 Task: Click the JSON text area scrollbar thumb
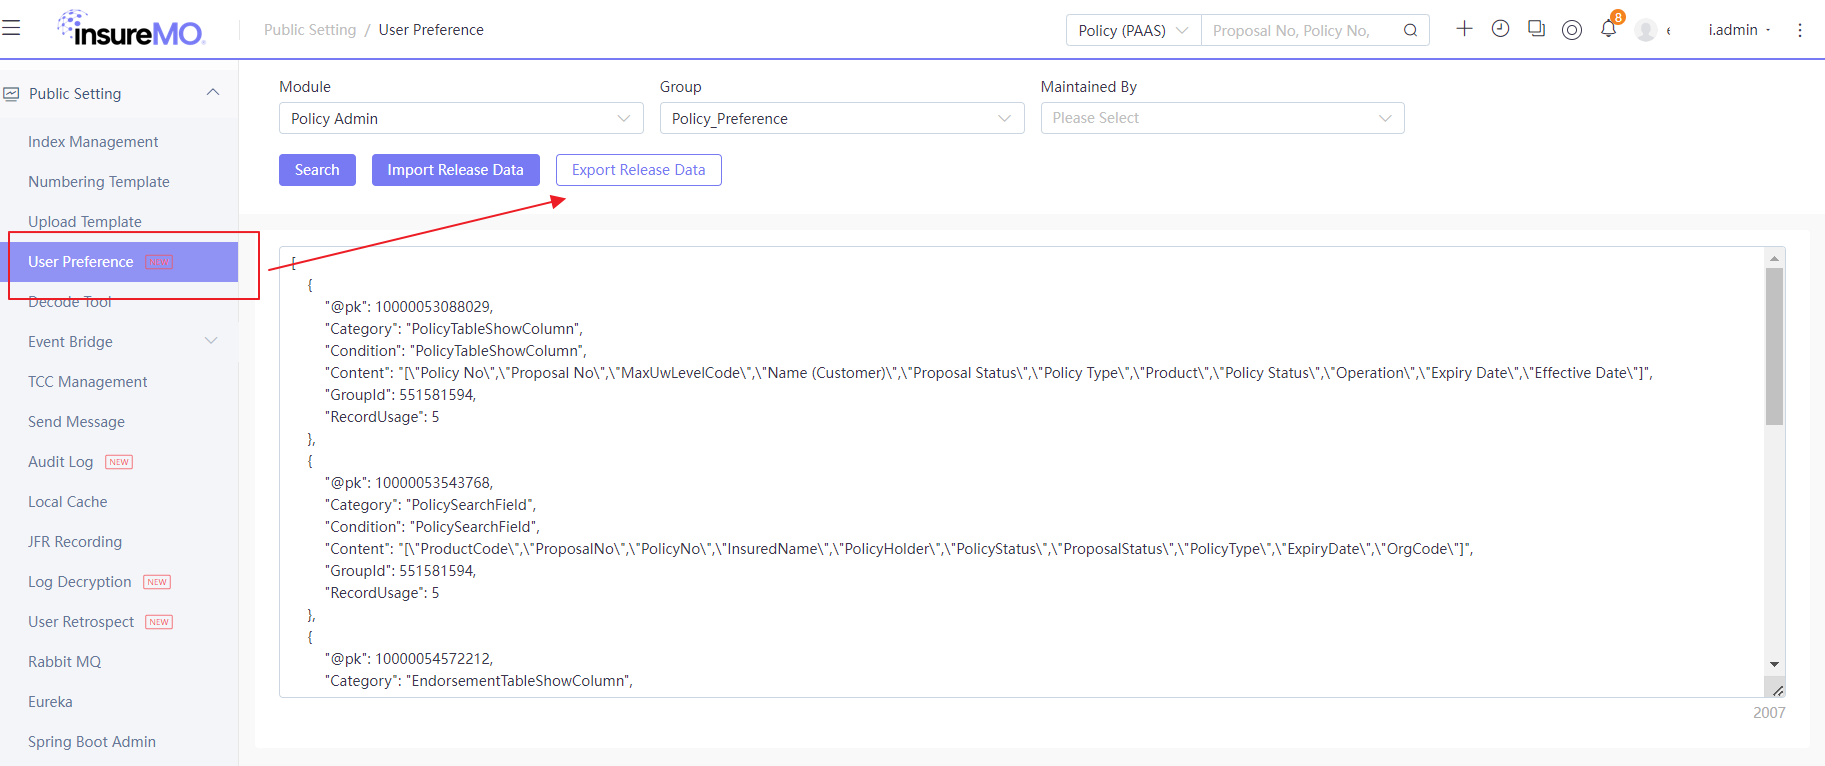tap(1775, 346)
